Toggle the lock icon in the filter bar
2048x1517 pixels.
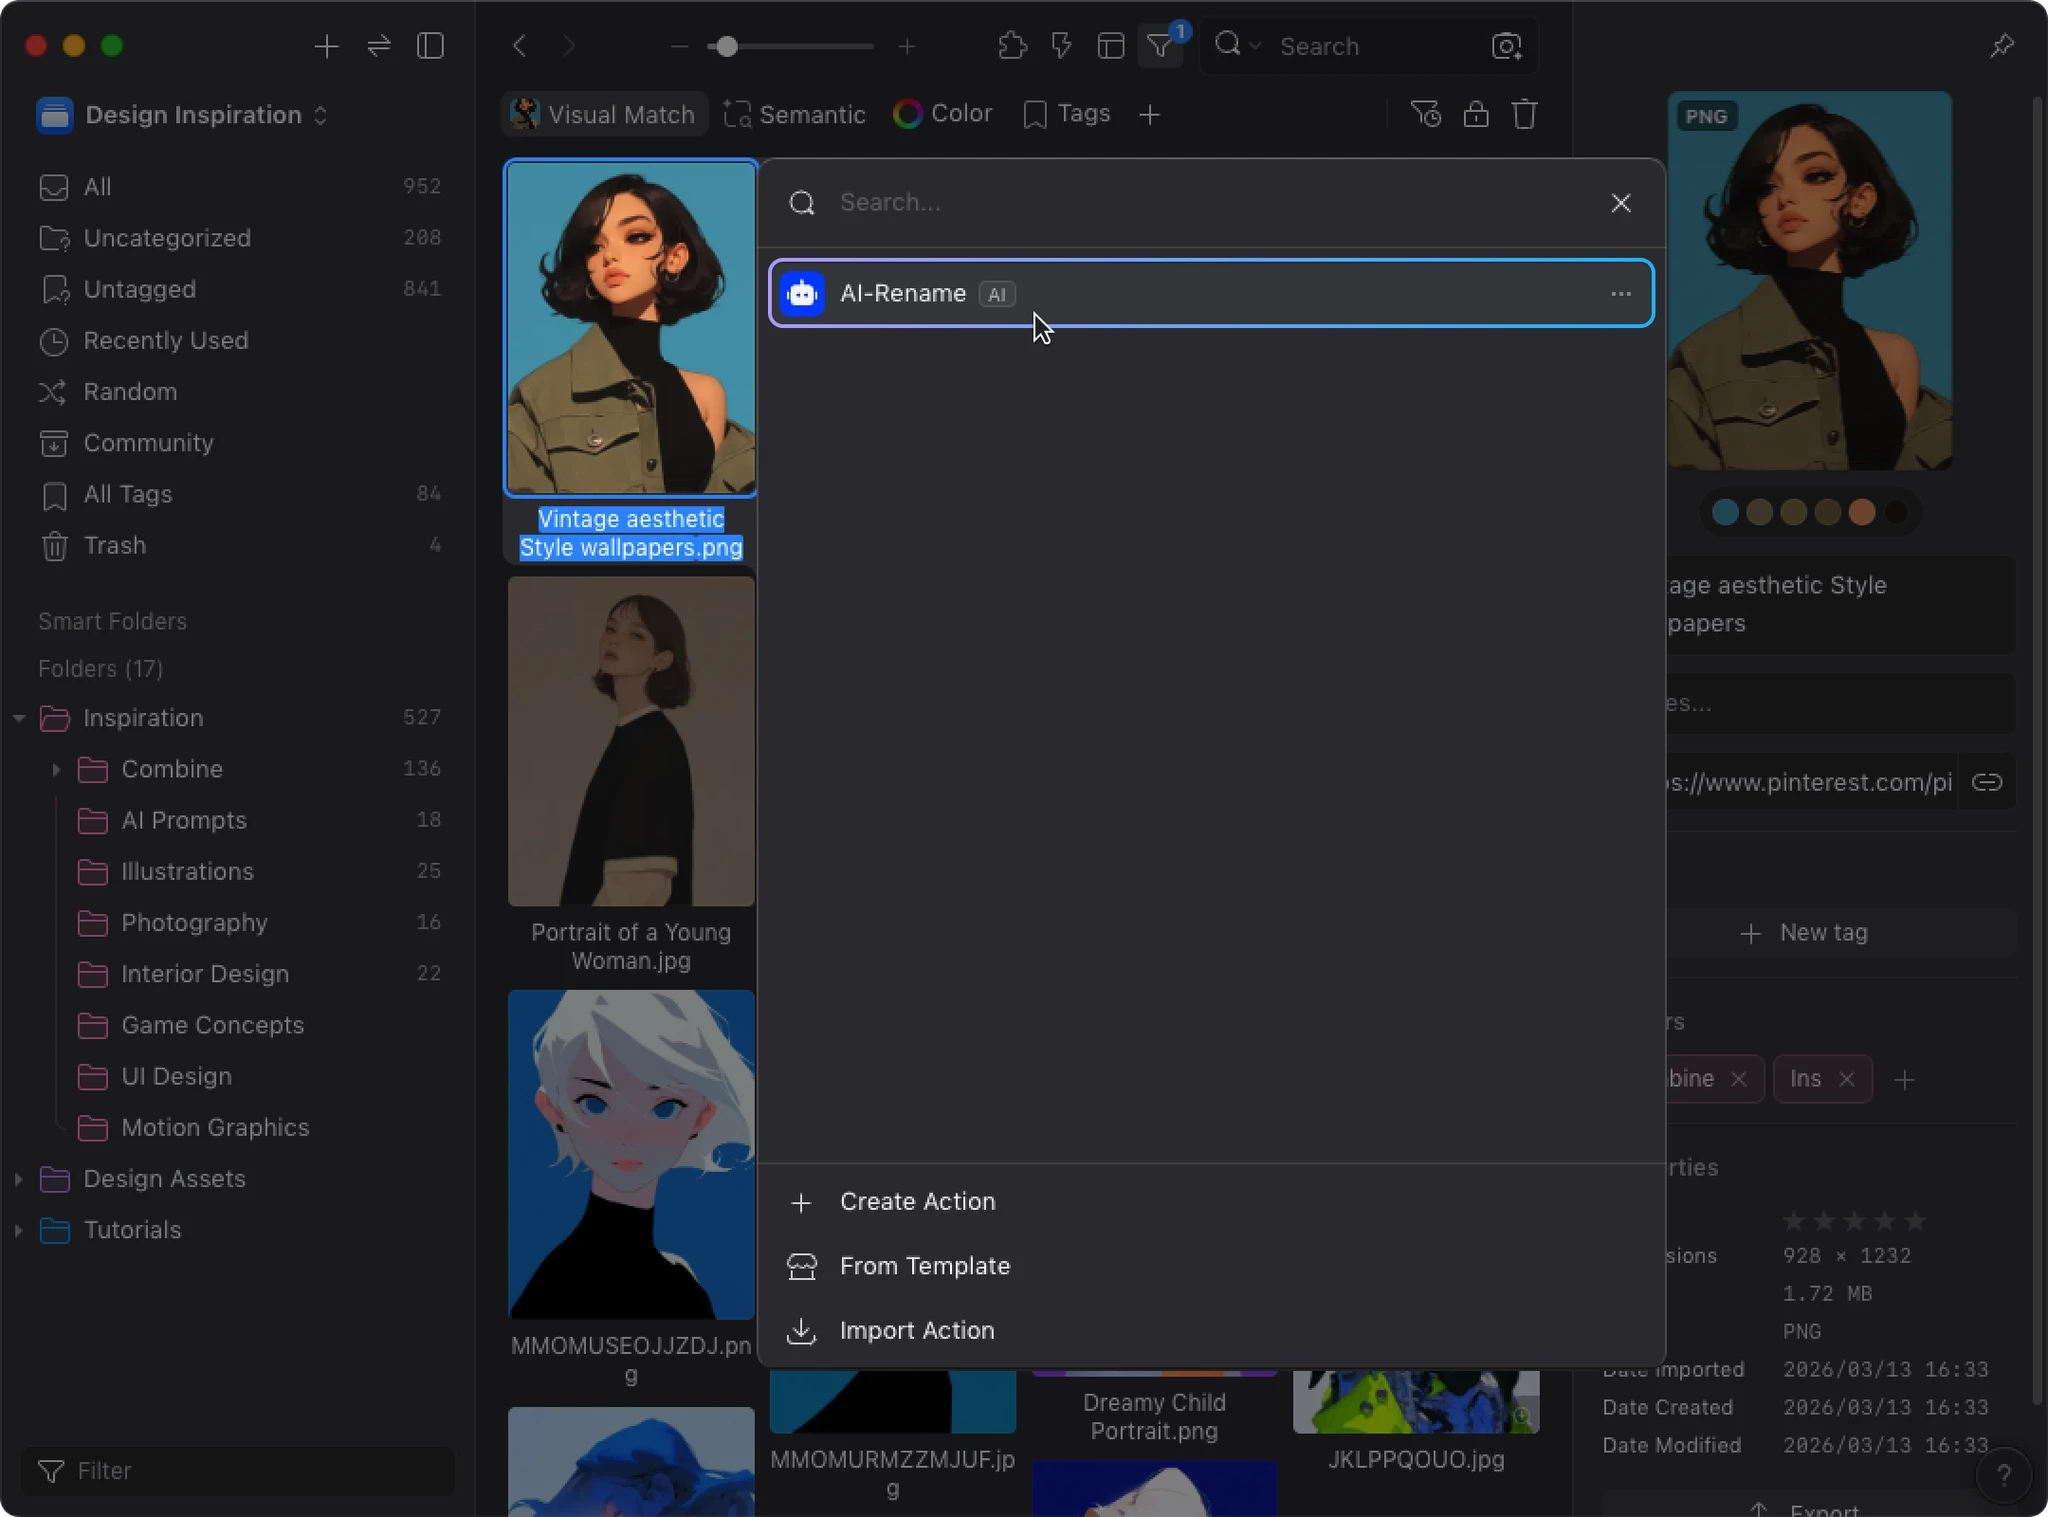1475,114
